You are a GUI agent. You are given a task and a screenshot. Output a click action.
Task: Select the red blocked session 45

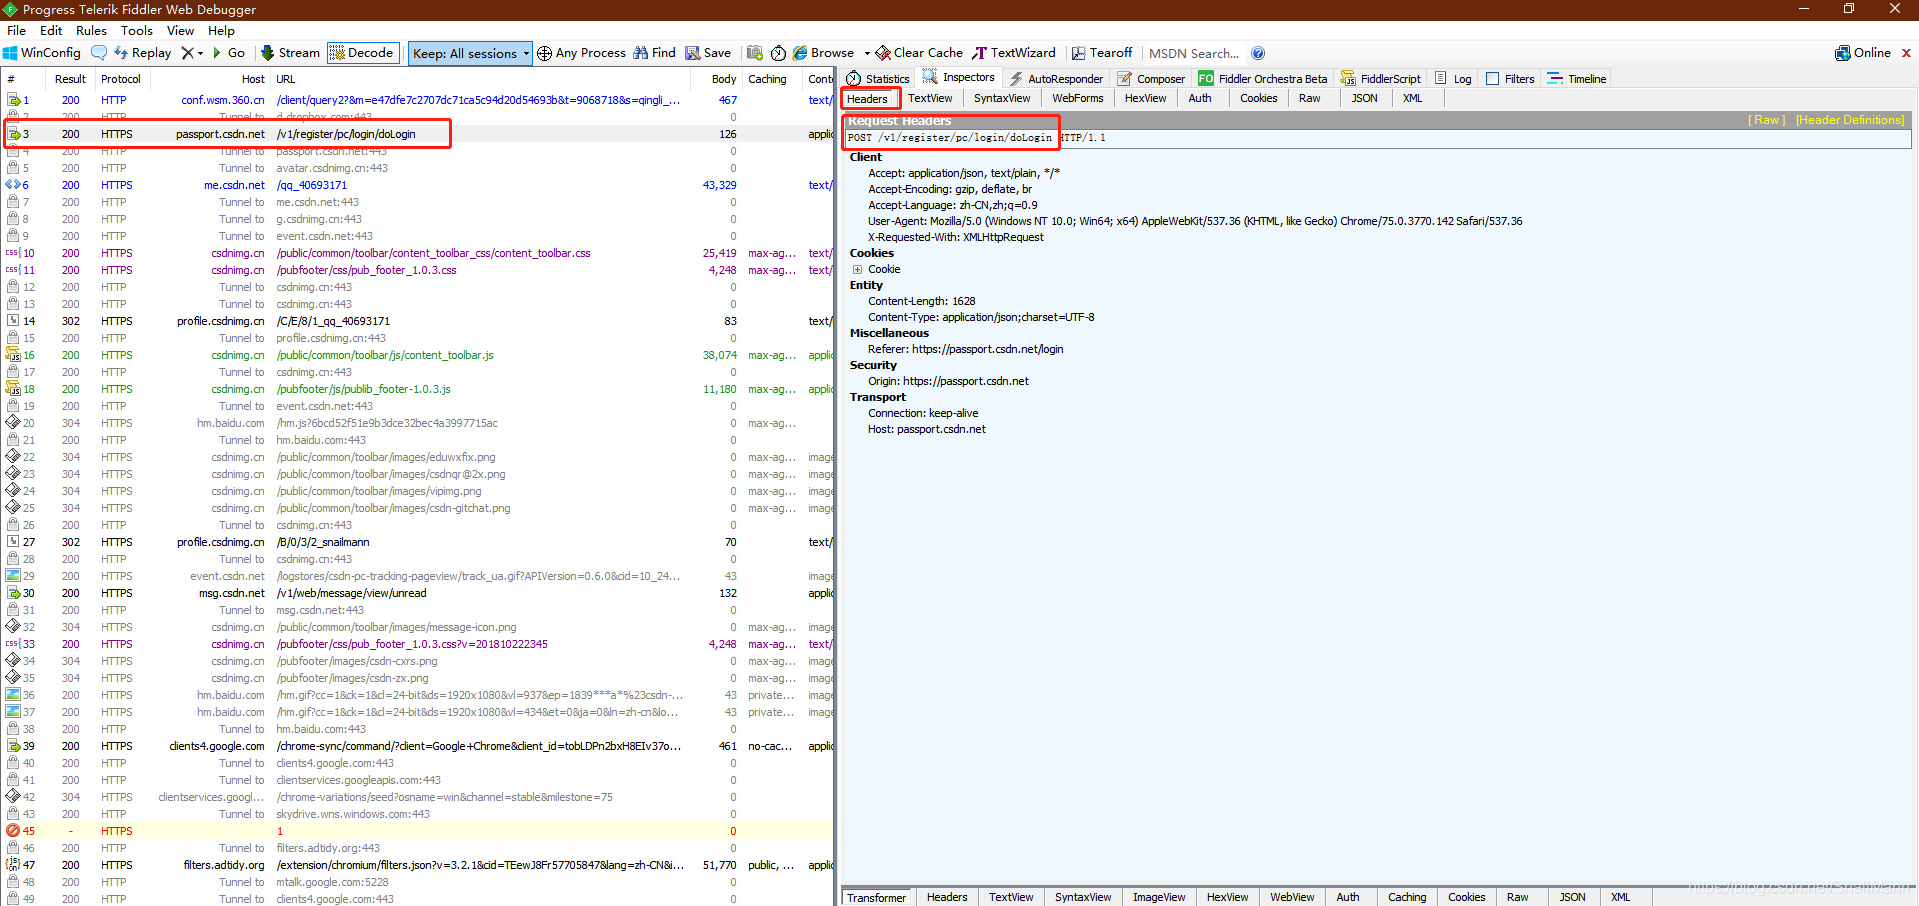click(418, 831)
